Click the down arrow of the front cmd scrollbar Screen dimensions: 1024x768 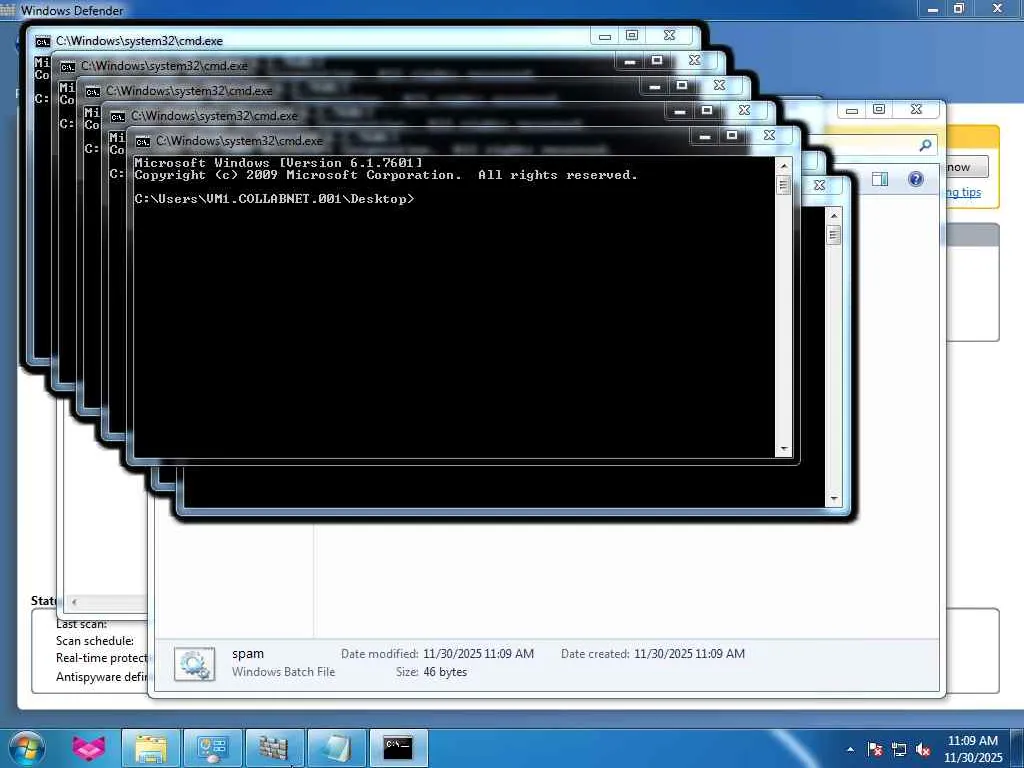click(784, 449)
